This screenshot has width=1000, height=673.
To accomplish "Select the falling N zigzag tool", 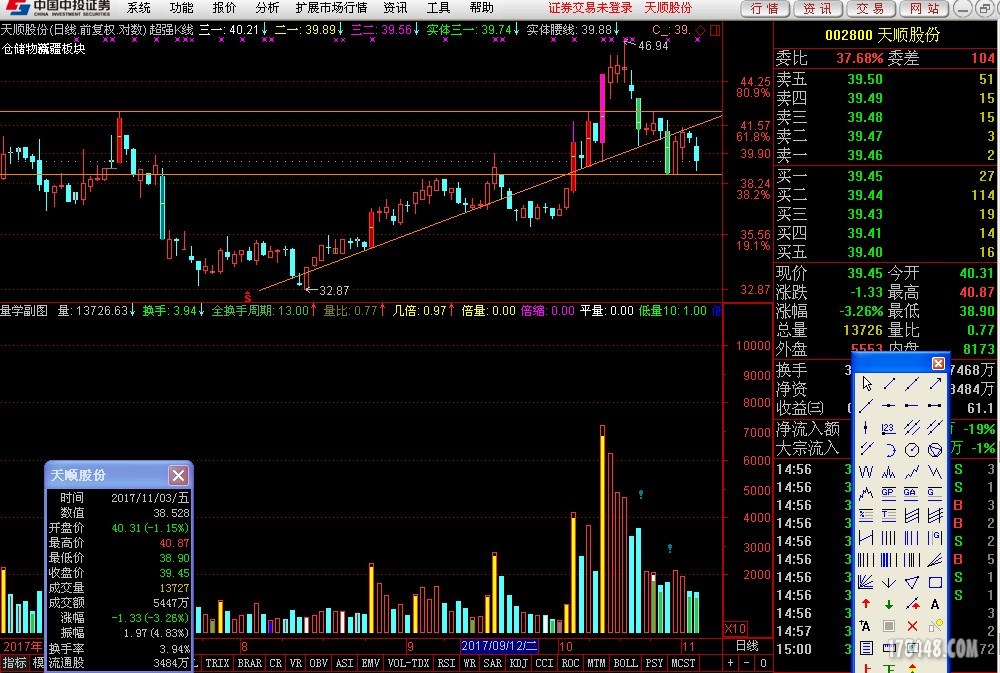I will pyautogui.click(x=935, y=472).
